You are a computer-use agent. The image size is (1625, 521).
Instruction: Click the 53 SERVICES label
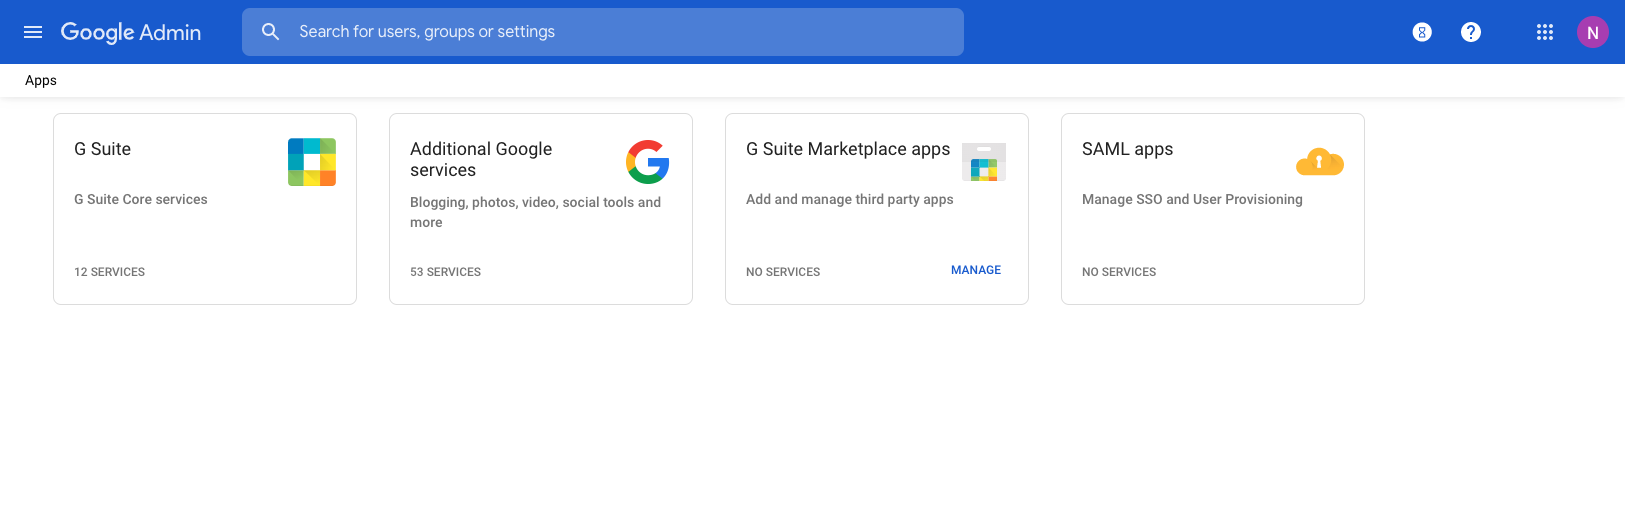click(x=446, y=272)
